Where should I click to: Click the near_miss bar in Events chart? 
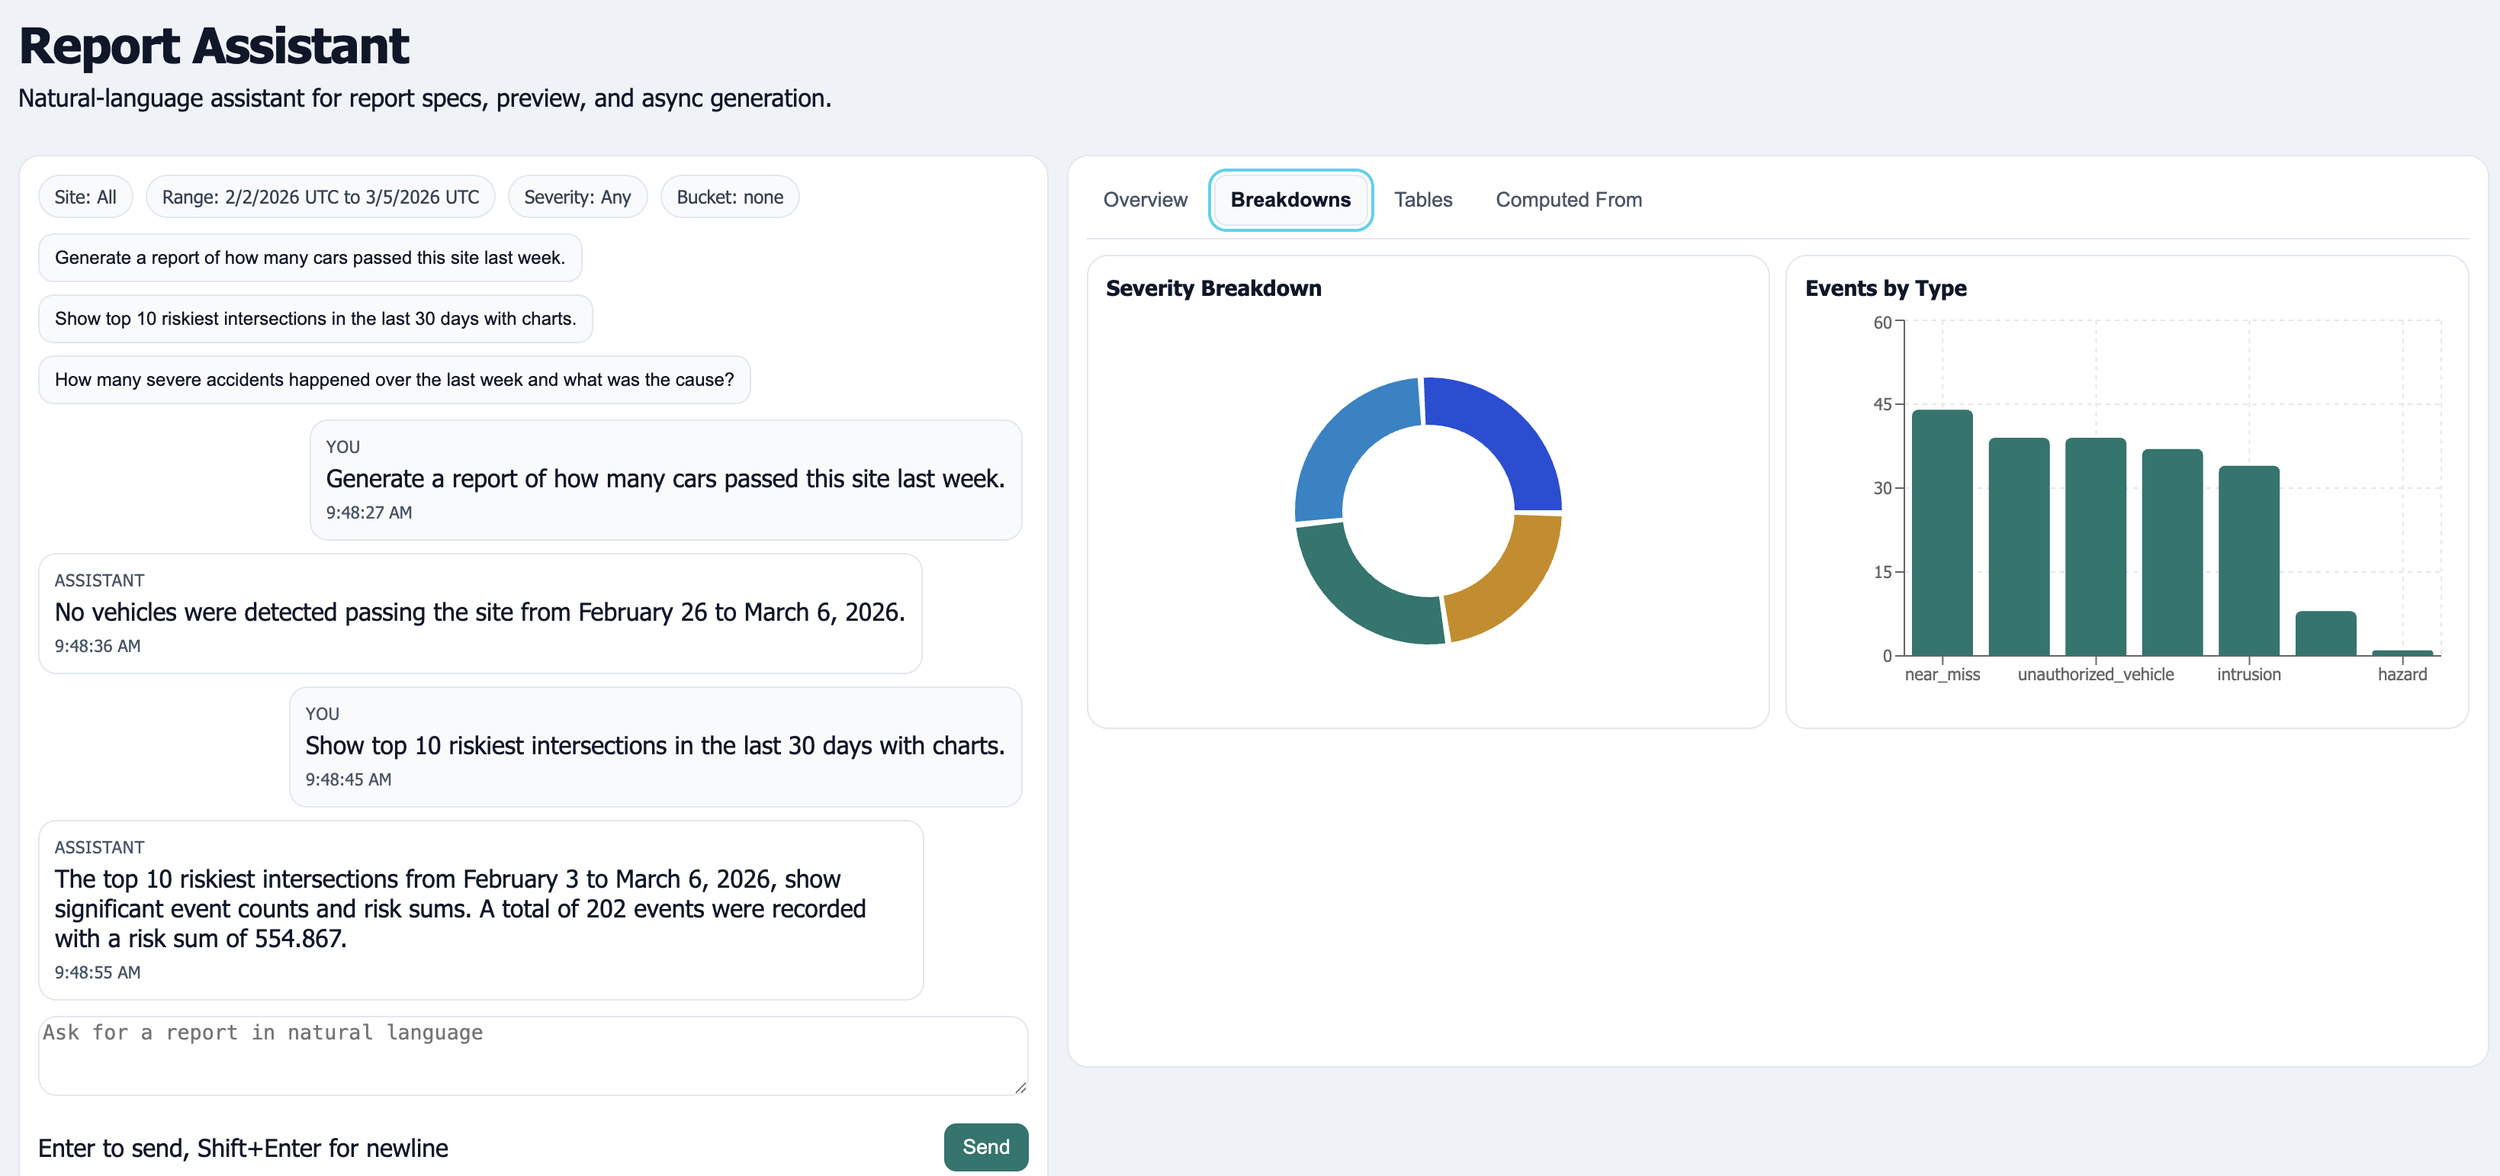tap(1942, 533)
